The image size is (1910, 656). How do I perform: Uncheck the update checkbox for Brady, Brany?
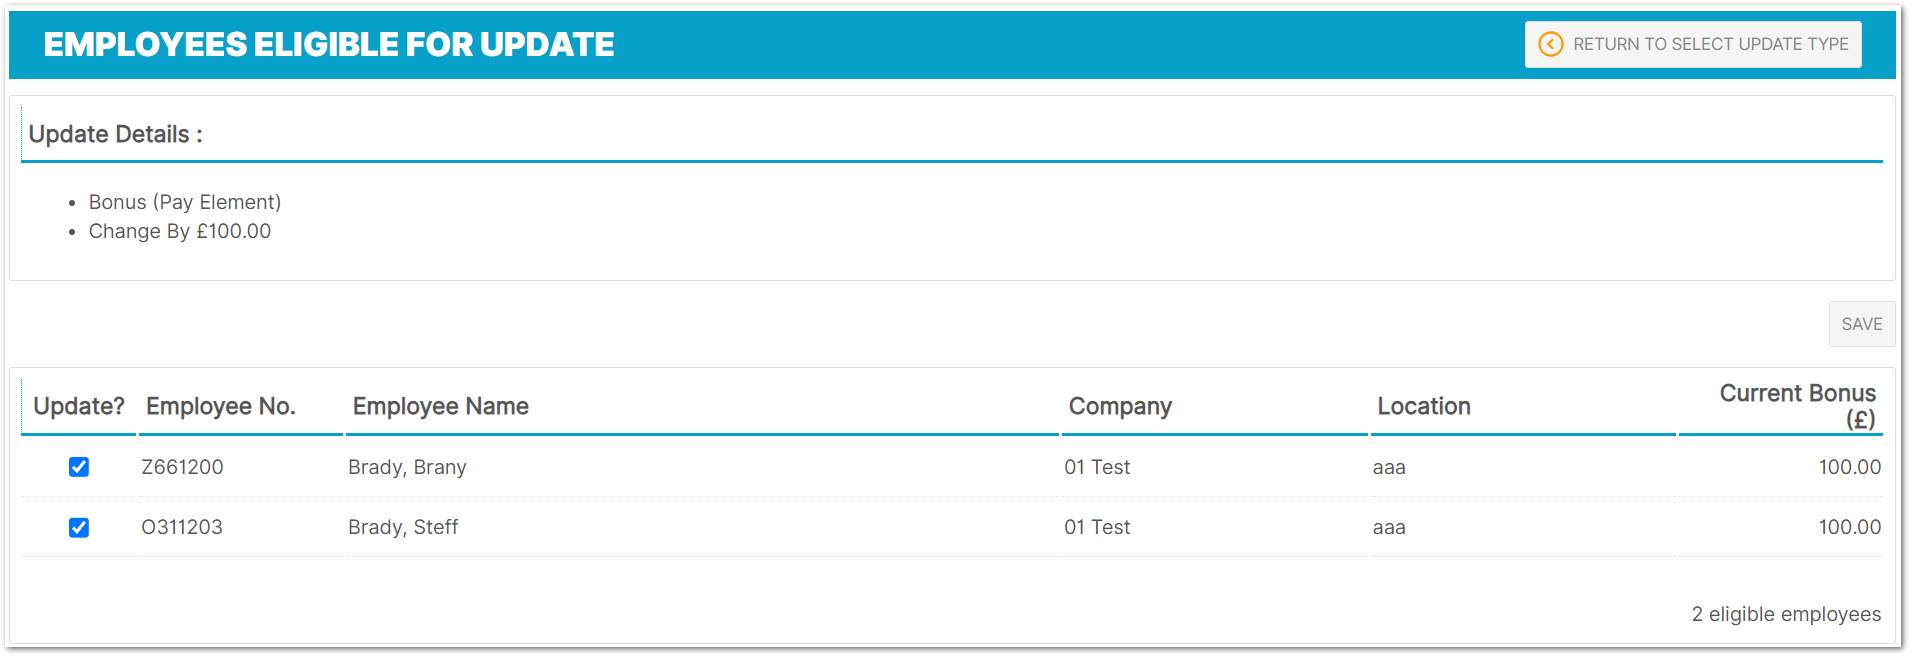pyautogui.click(x=79, y=467)
